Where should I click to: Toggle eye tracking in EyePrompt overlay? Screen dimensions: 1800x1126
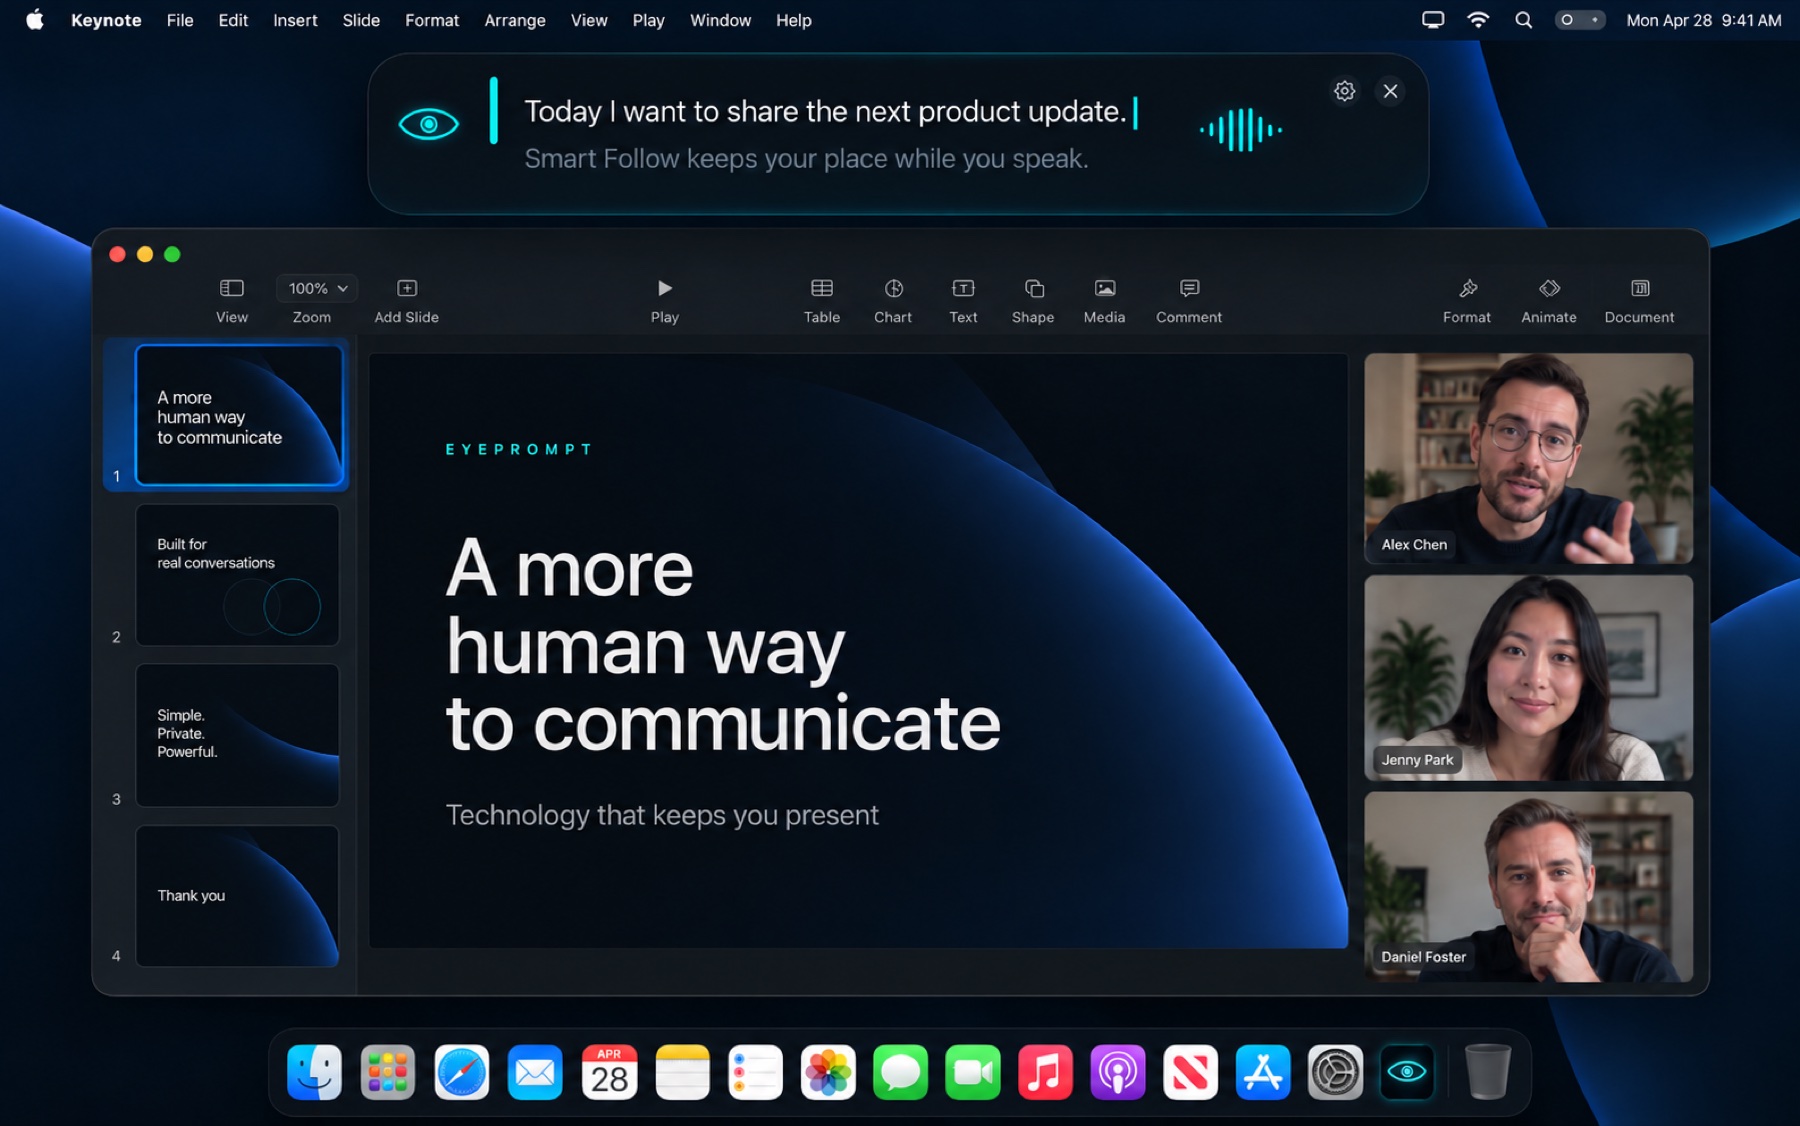tap(428, 124)
